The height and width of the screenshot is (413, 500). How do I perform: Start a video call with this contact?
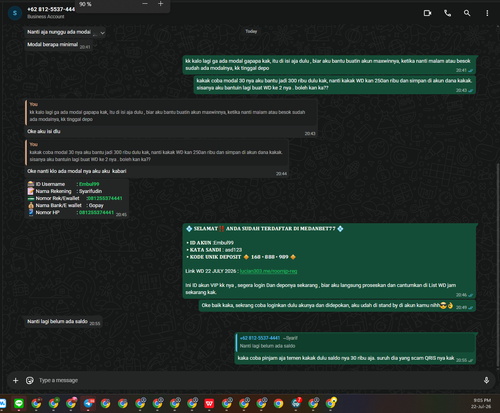pyautogui.click(x=427, y=13)
